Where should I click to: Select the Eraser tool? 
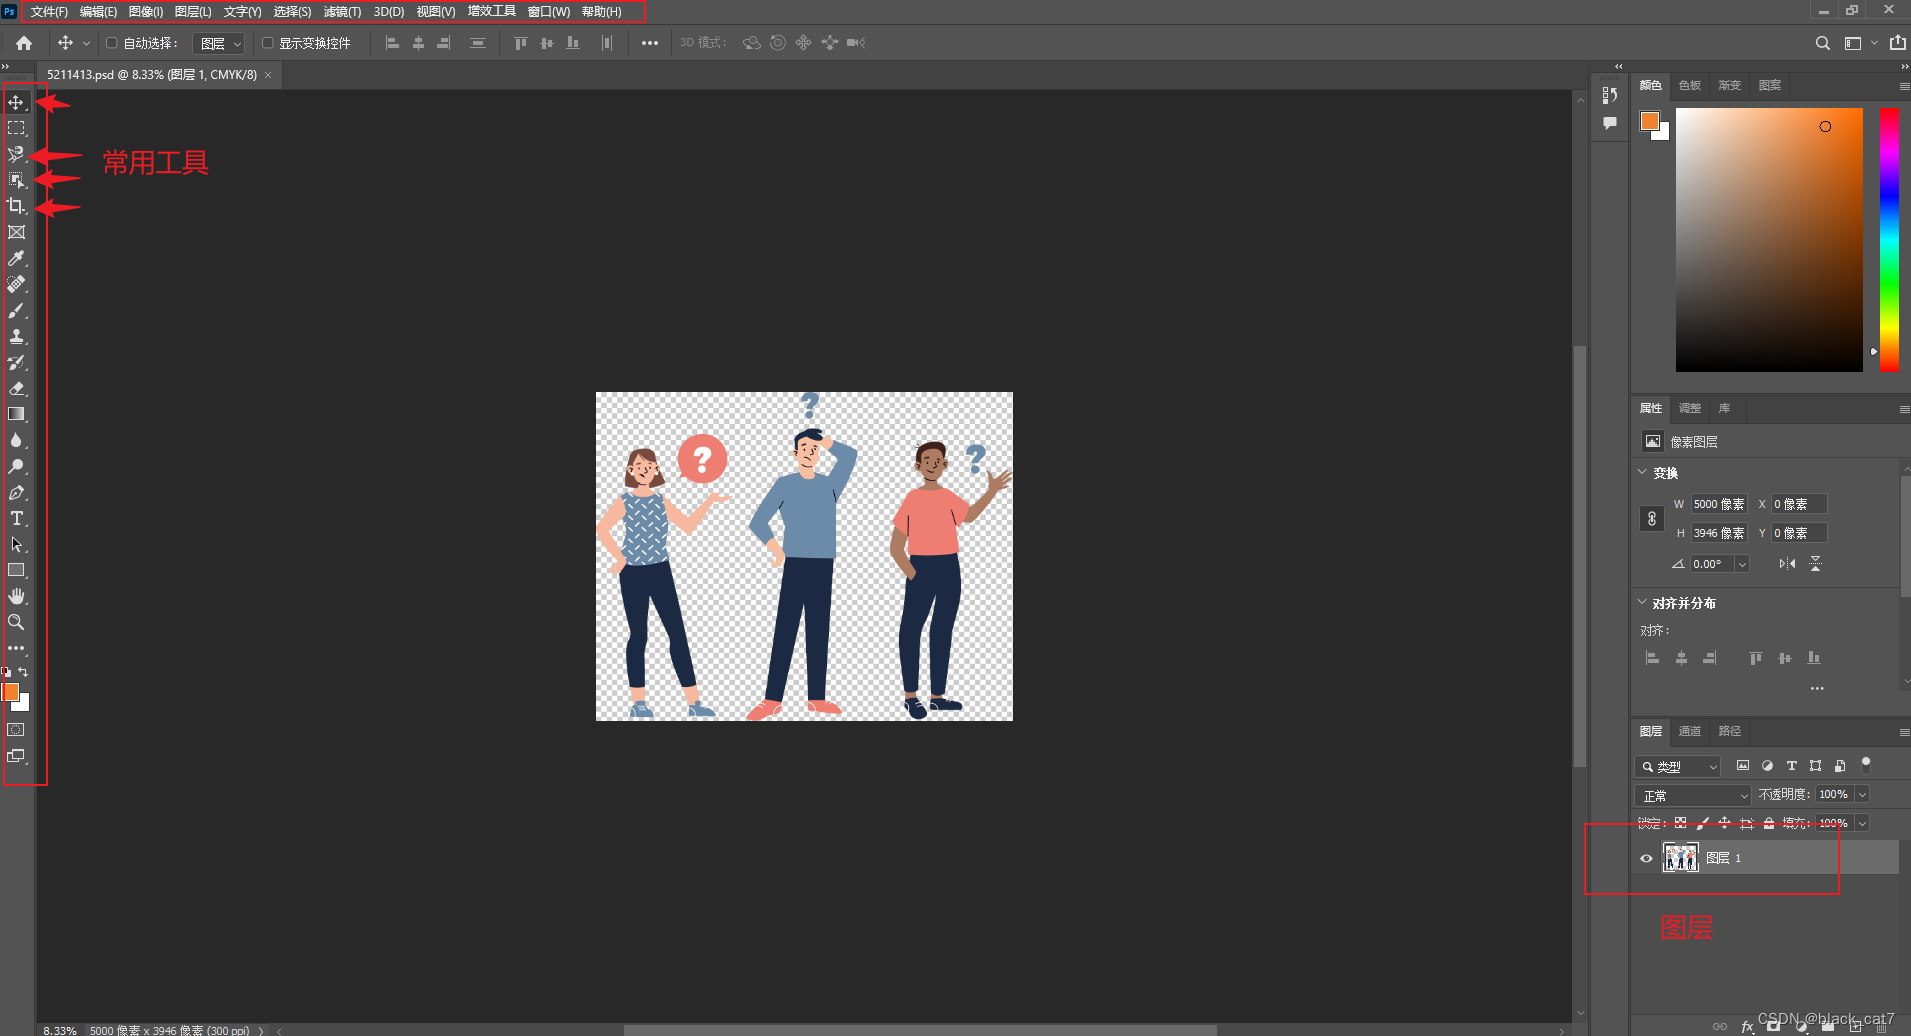[x=16, y=388]
